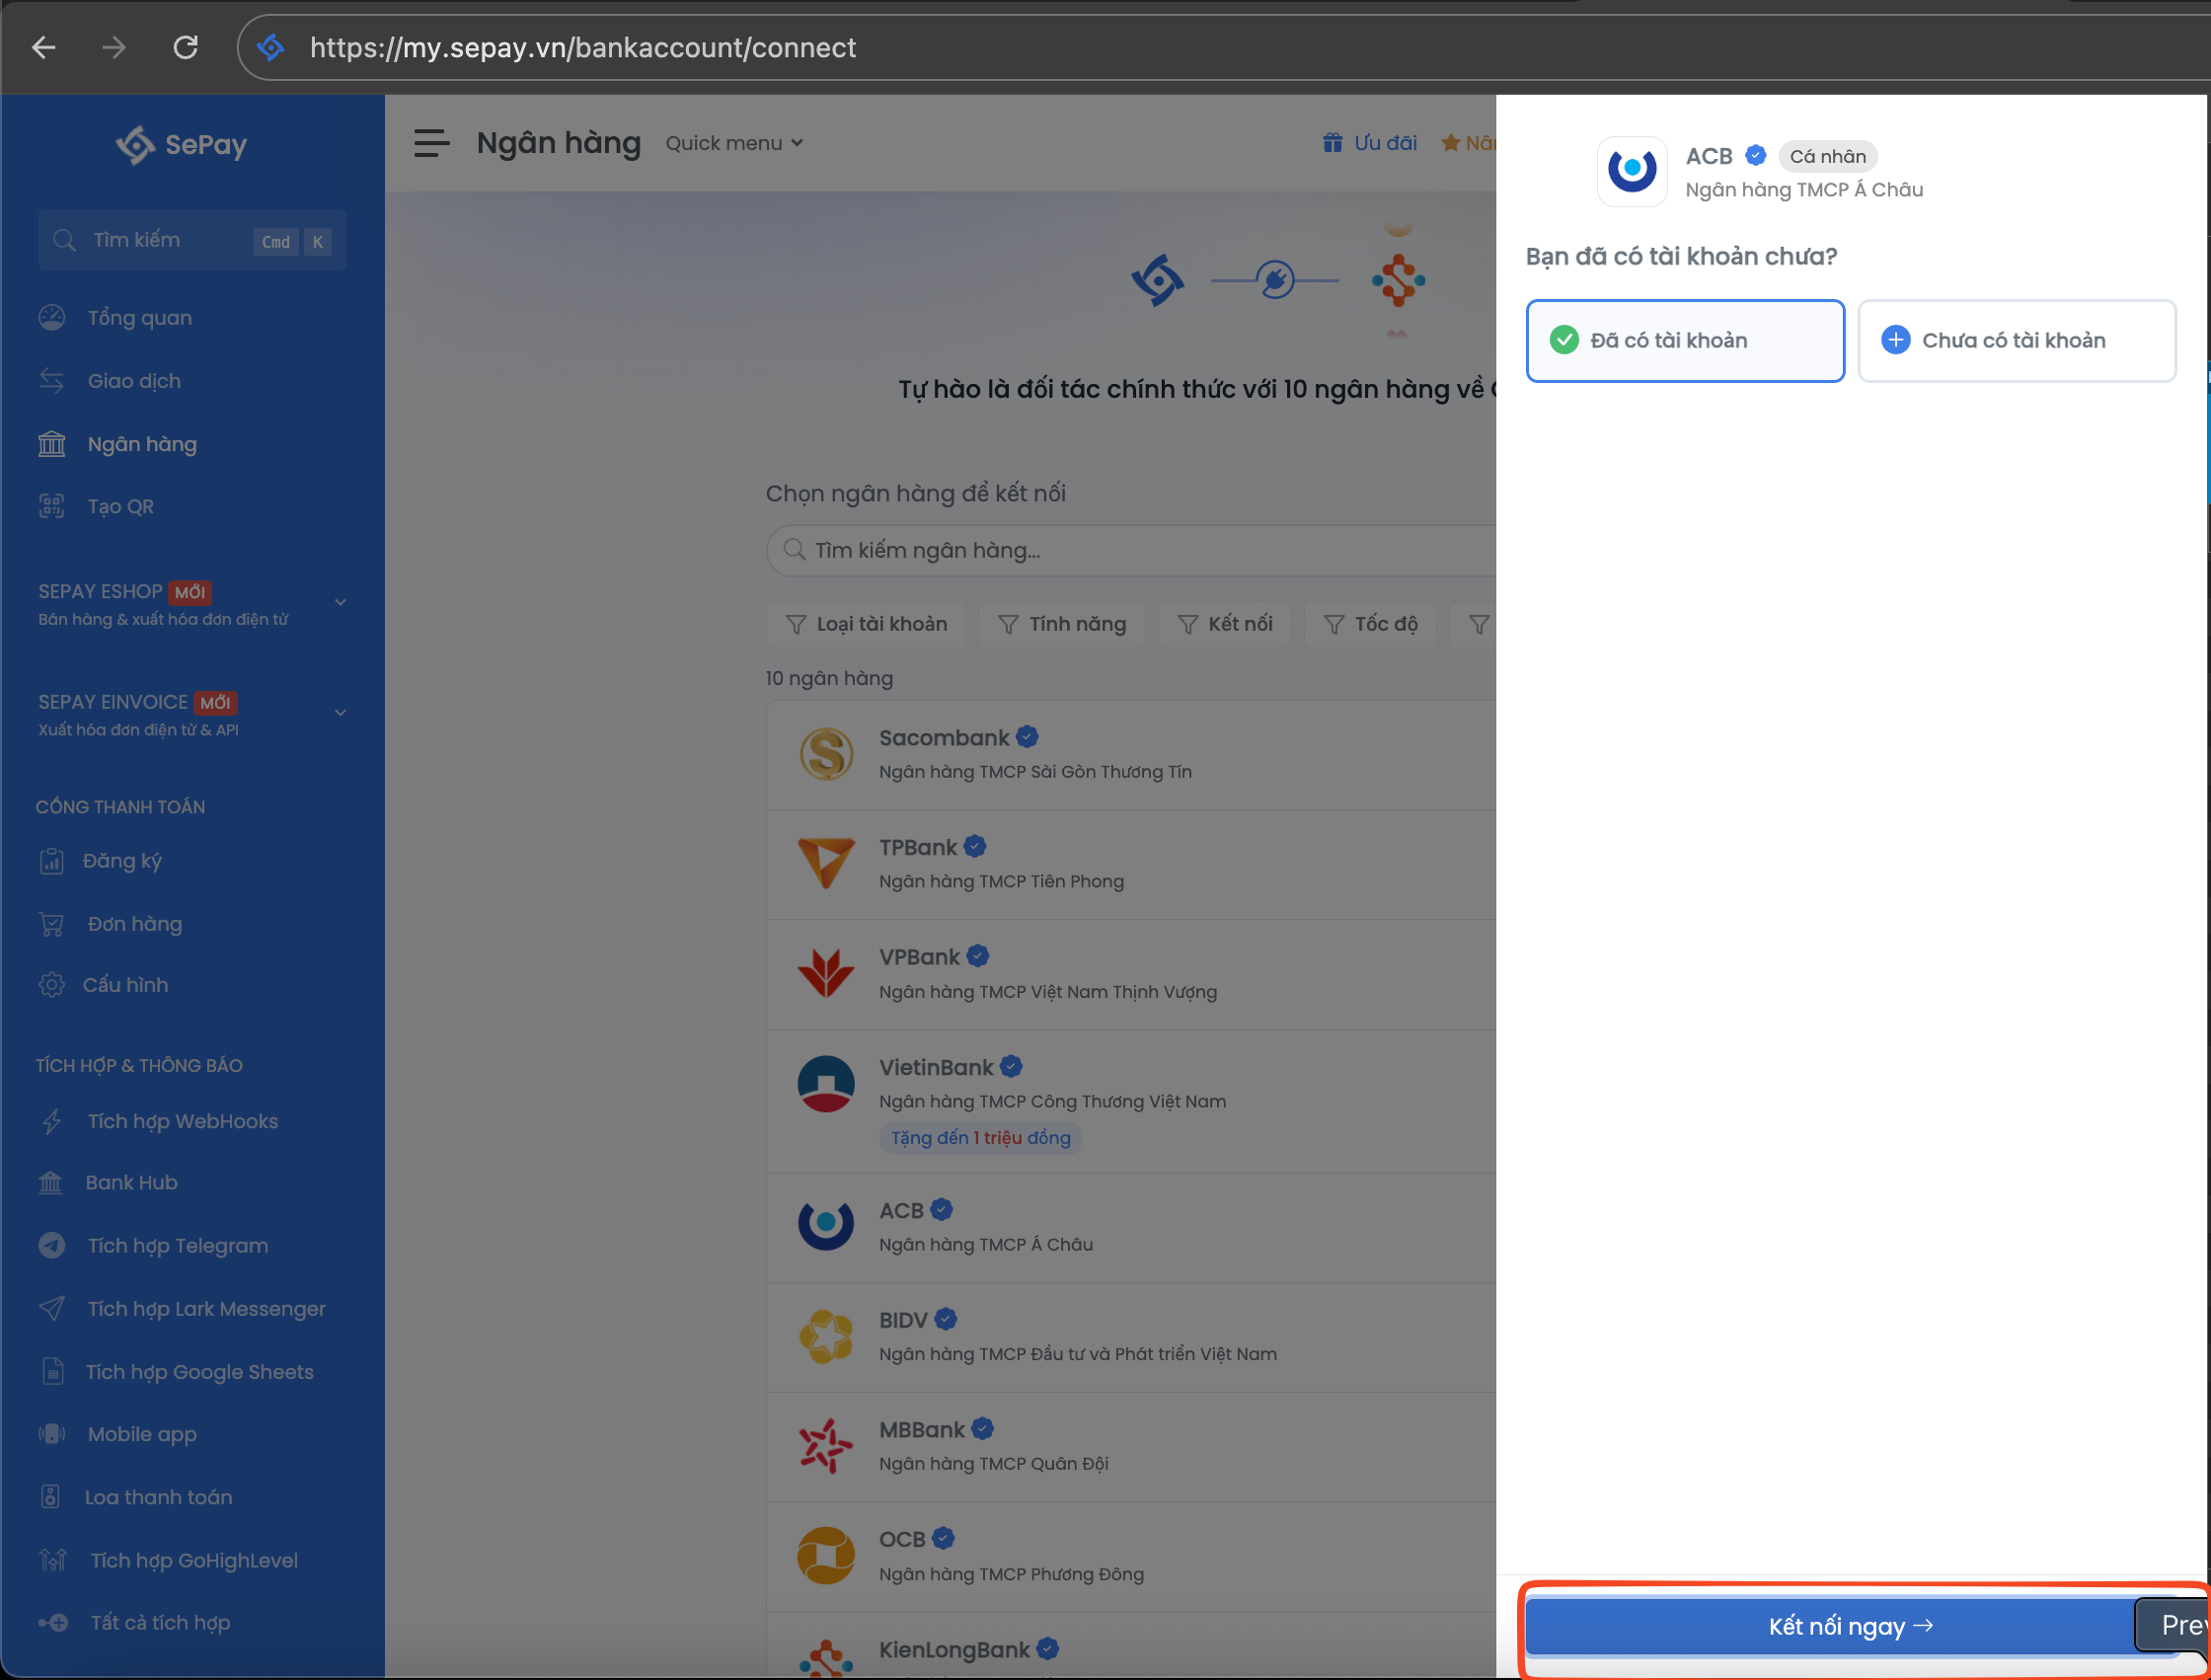Open 'Giao dịch' in sidebar
The image size is (2211, 1680).
coord(134,381)
